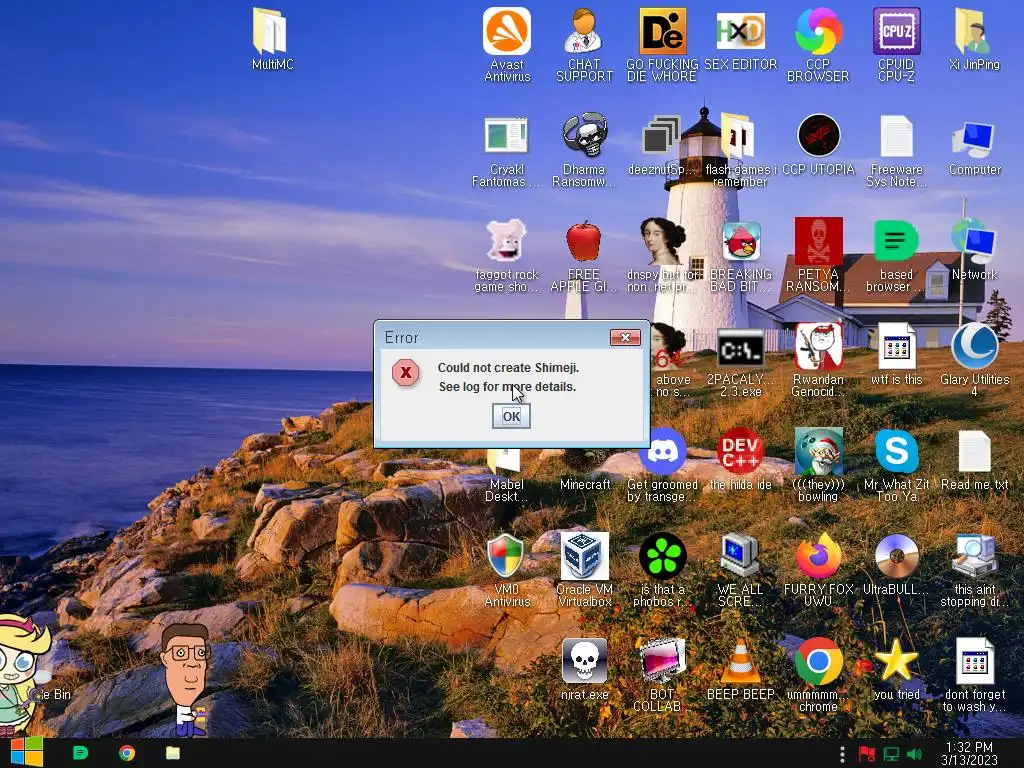Launch the ummmmm chrome desktop icon

[x=818, y=661]
